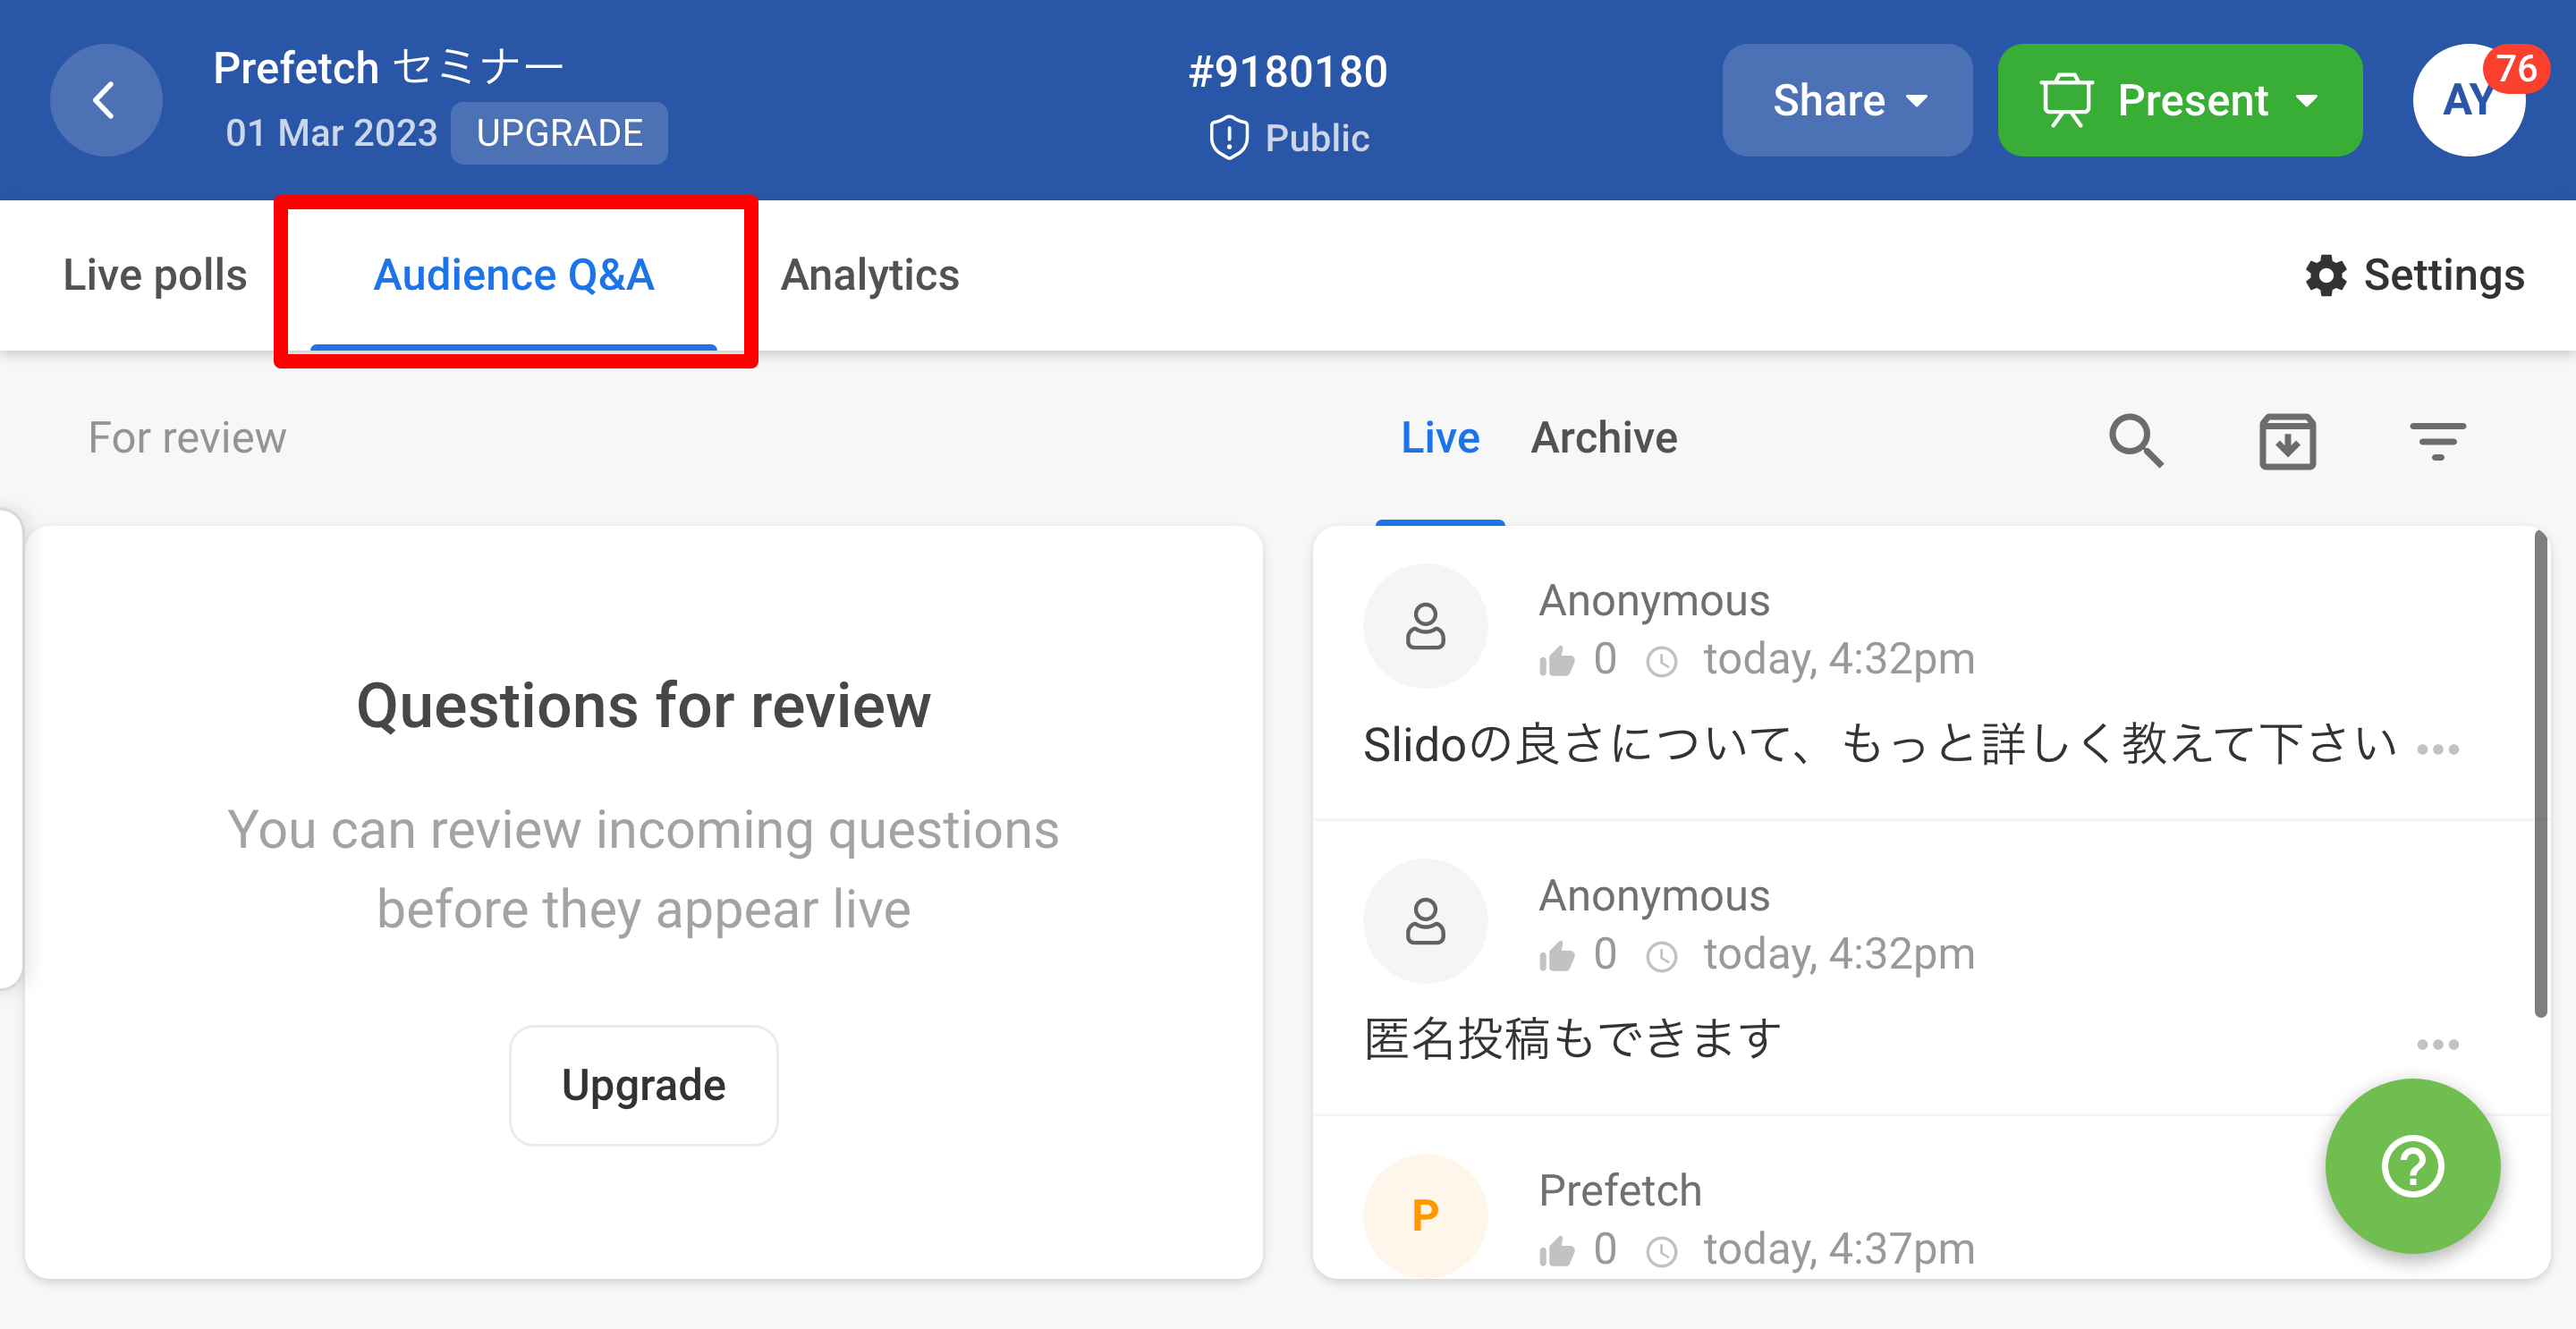Open more options for the Slido question
This screenshot has width=2576, height=1329.
tap(2437, 749)
